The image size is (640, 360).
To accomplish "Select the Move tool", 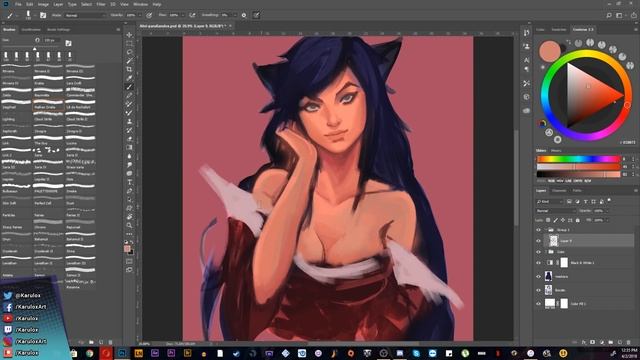I will pyautogui.click(x=129, y=35).
